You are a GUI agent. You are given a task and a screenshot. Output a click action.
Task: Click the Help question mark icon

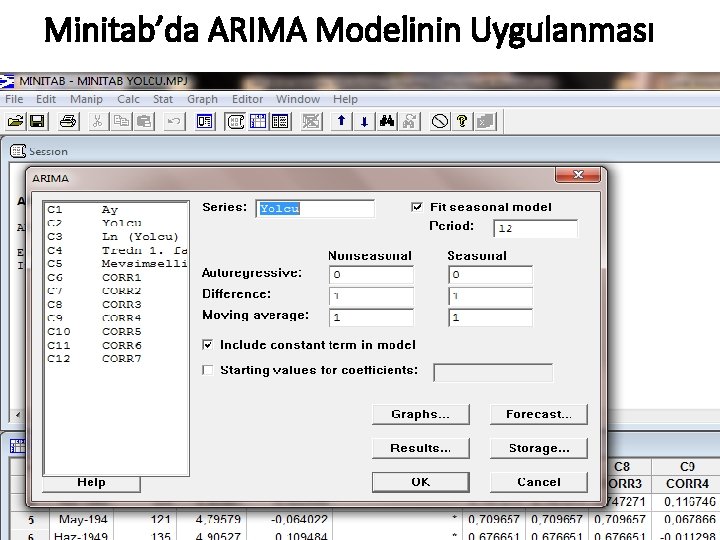[x=462, y=121]
